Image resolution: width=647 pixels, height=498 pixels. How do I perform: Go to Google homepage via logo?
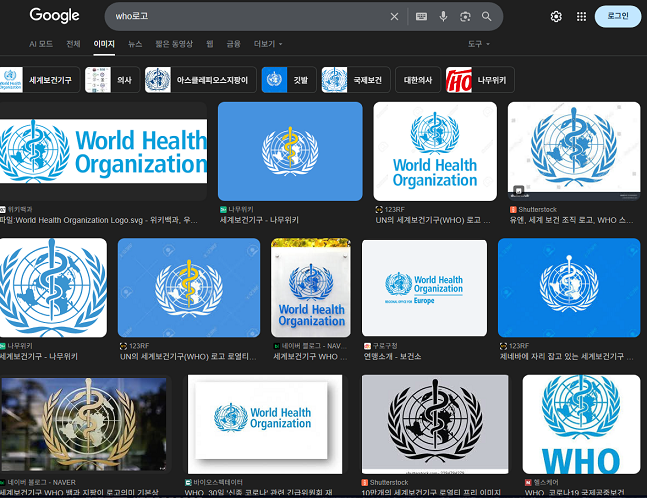(54, 16)
